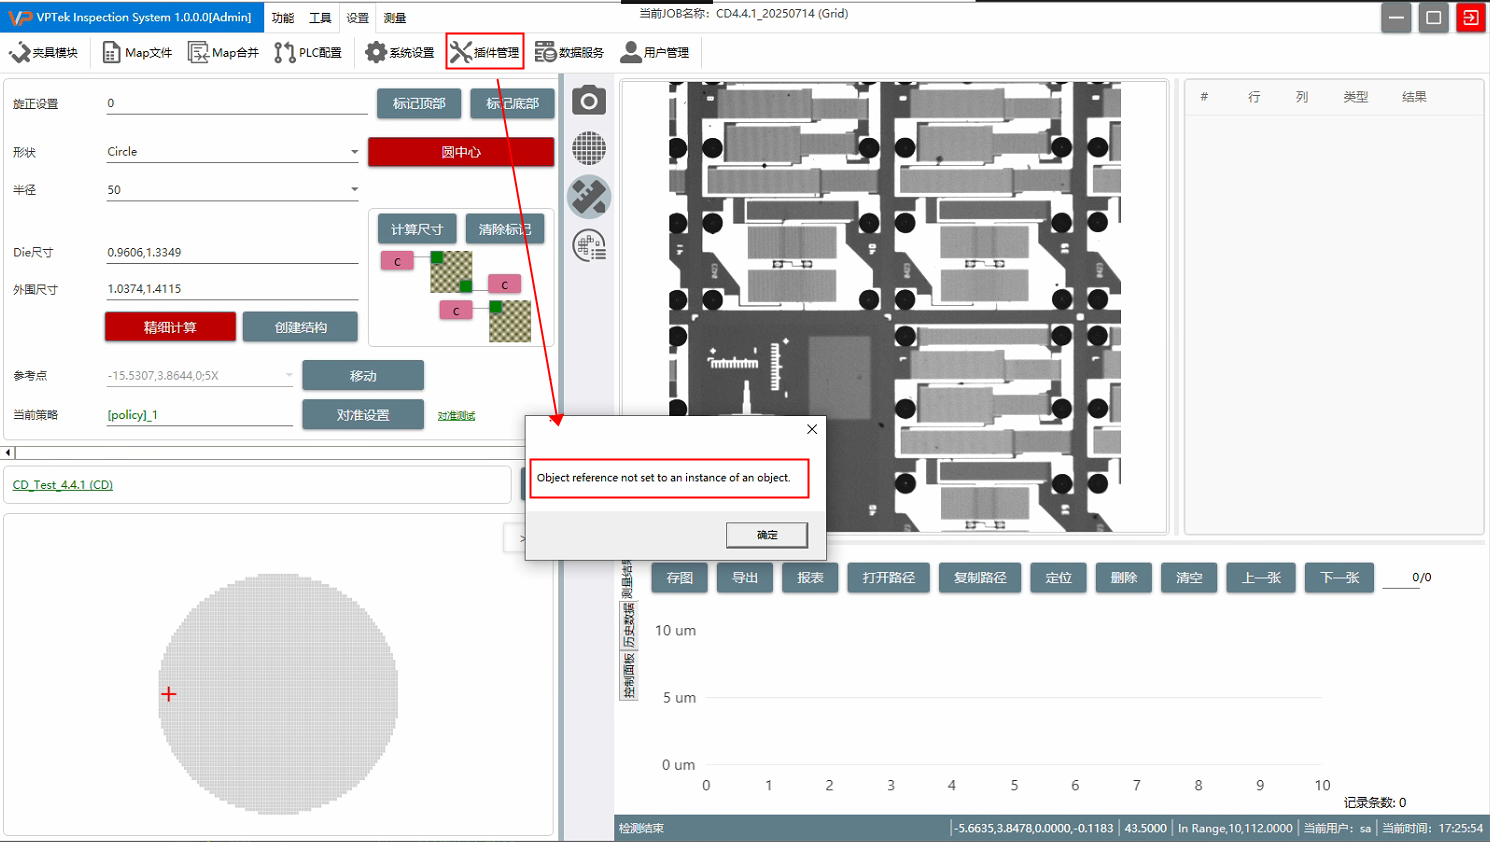Screen dimensions: 1490x842
Task: Open the PLC配置 toolbar item
Action: tap(308, 52)
